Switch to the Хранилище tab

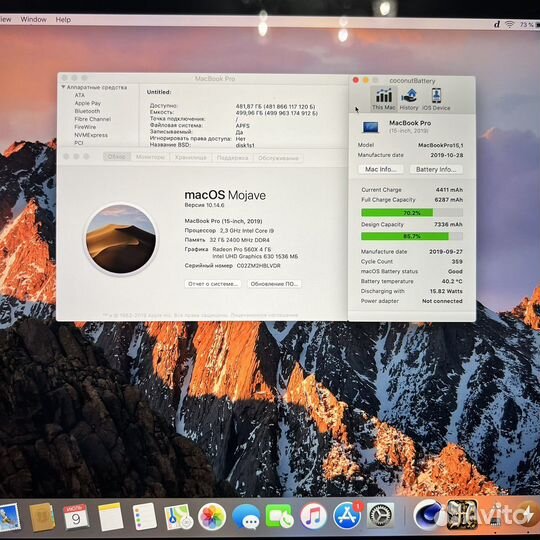[190, 157]
